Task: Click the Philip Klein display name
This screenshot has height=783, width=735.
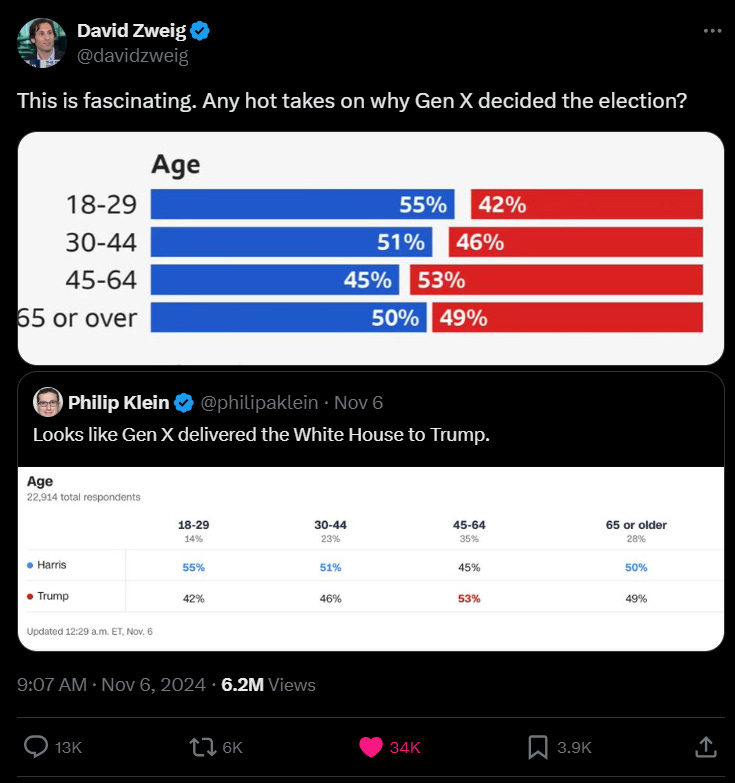Action: click(x=118, y=402)
